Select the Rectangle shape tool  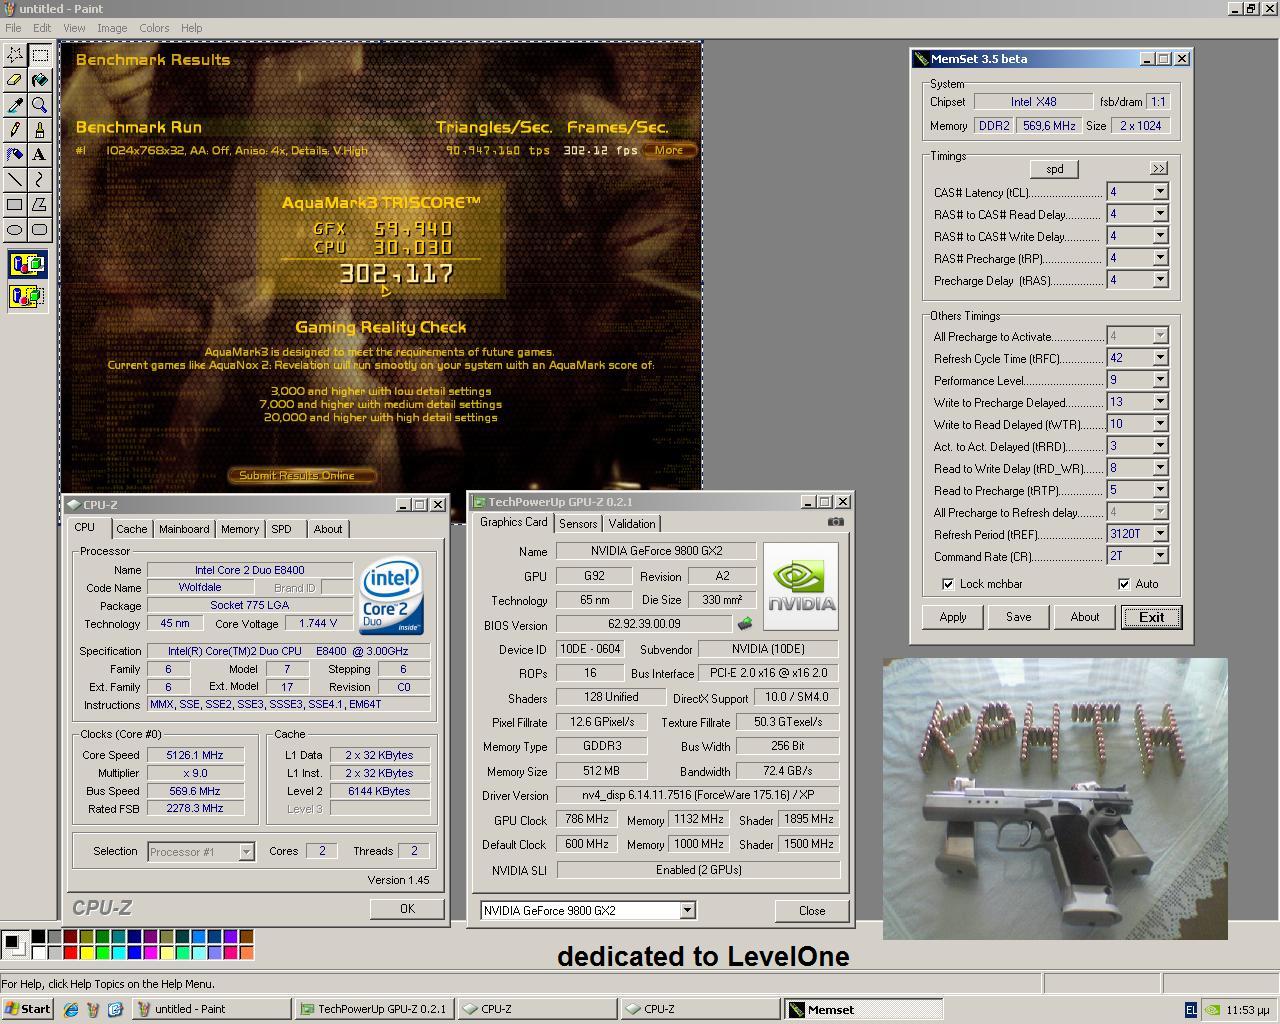tap(15, 204)
